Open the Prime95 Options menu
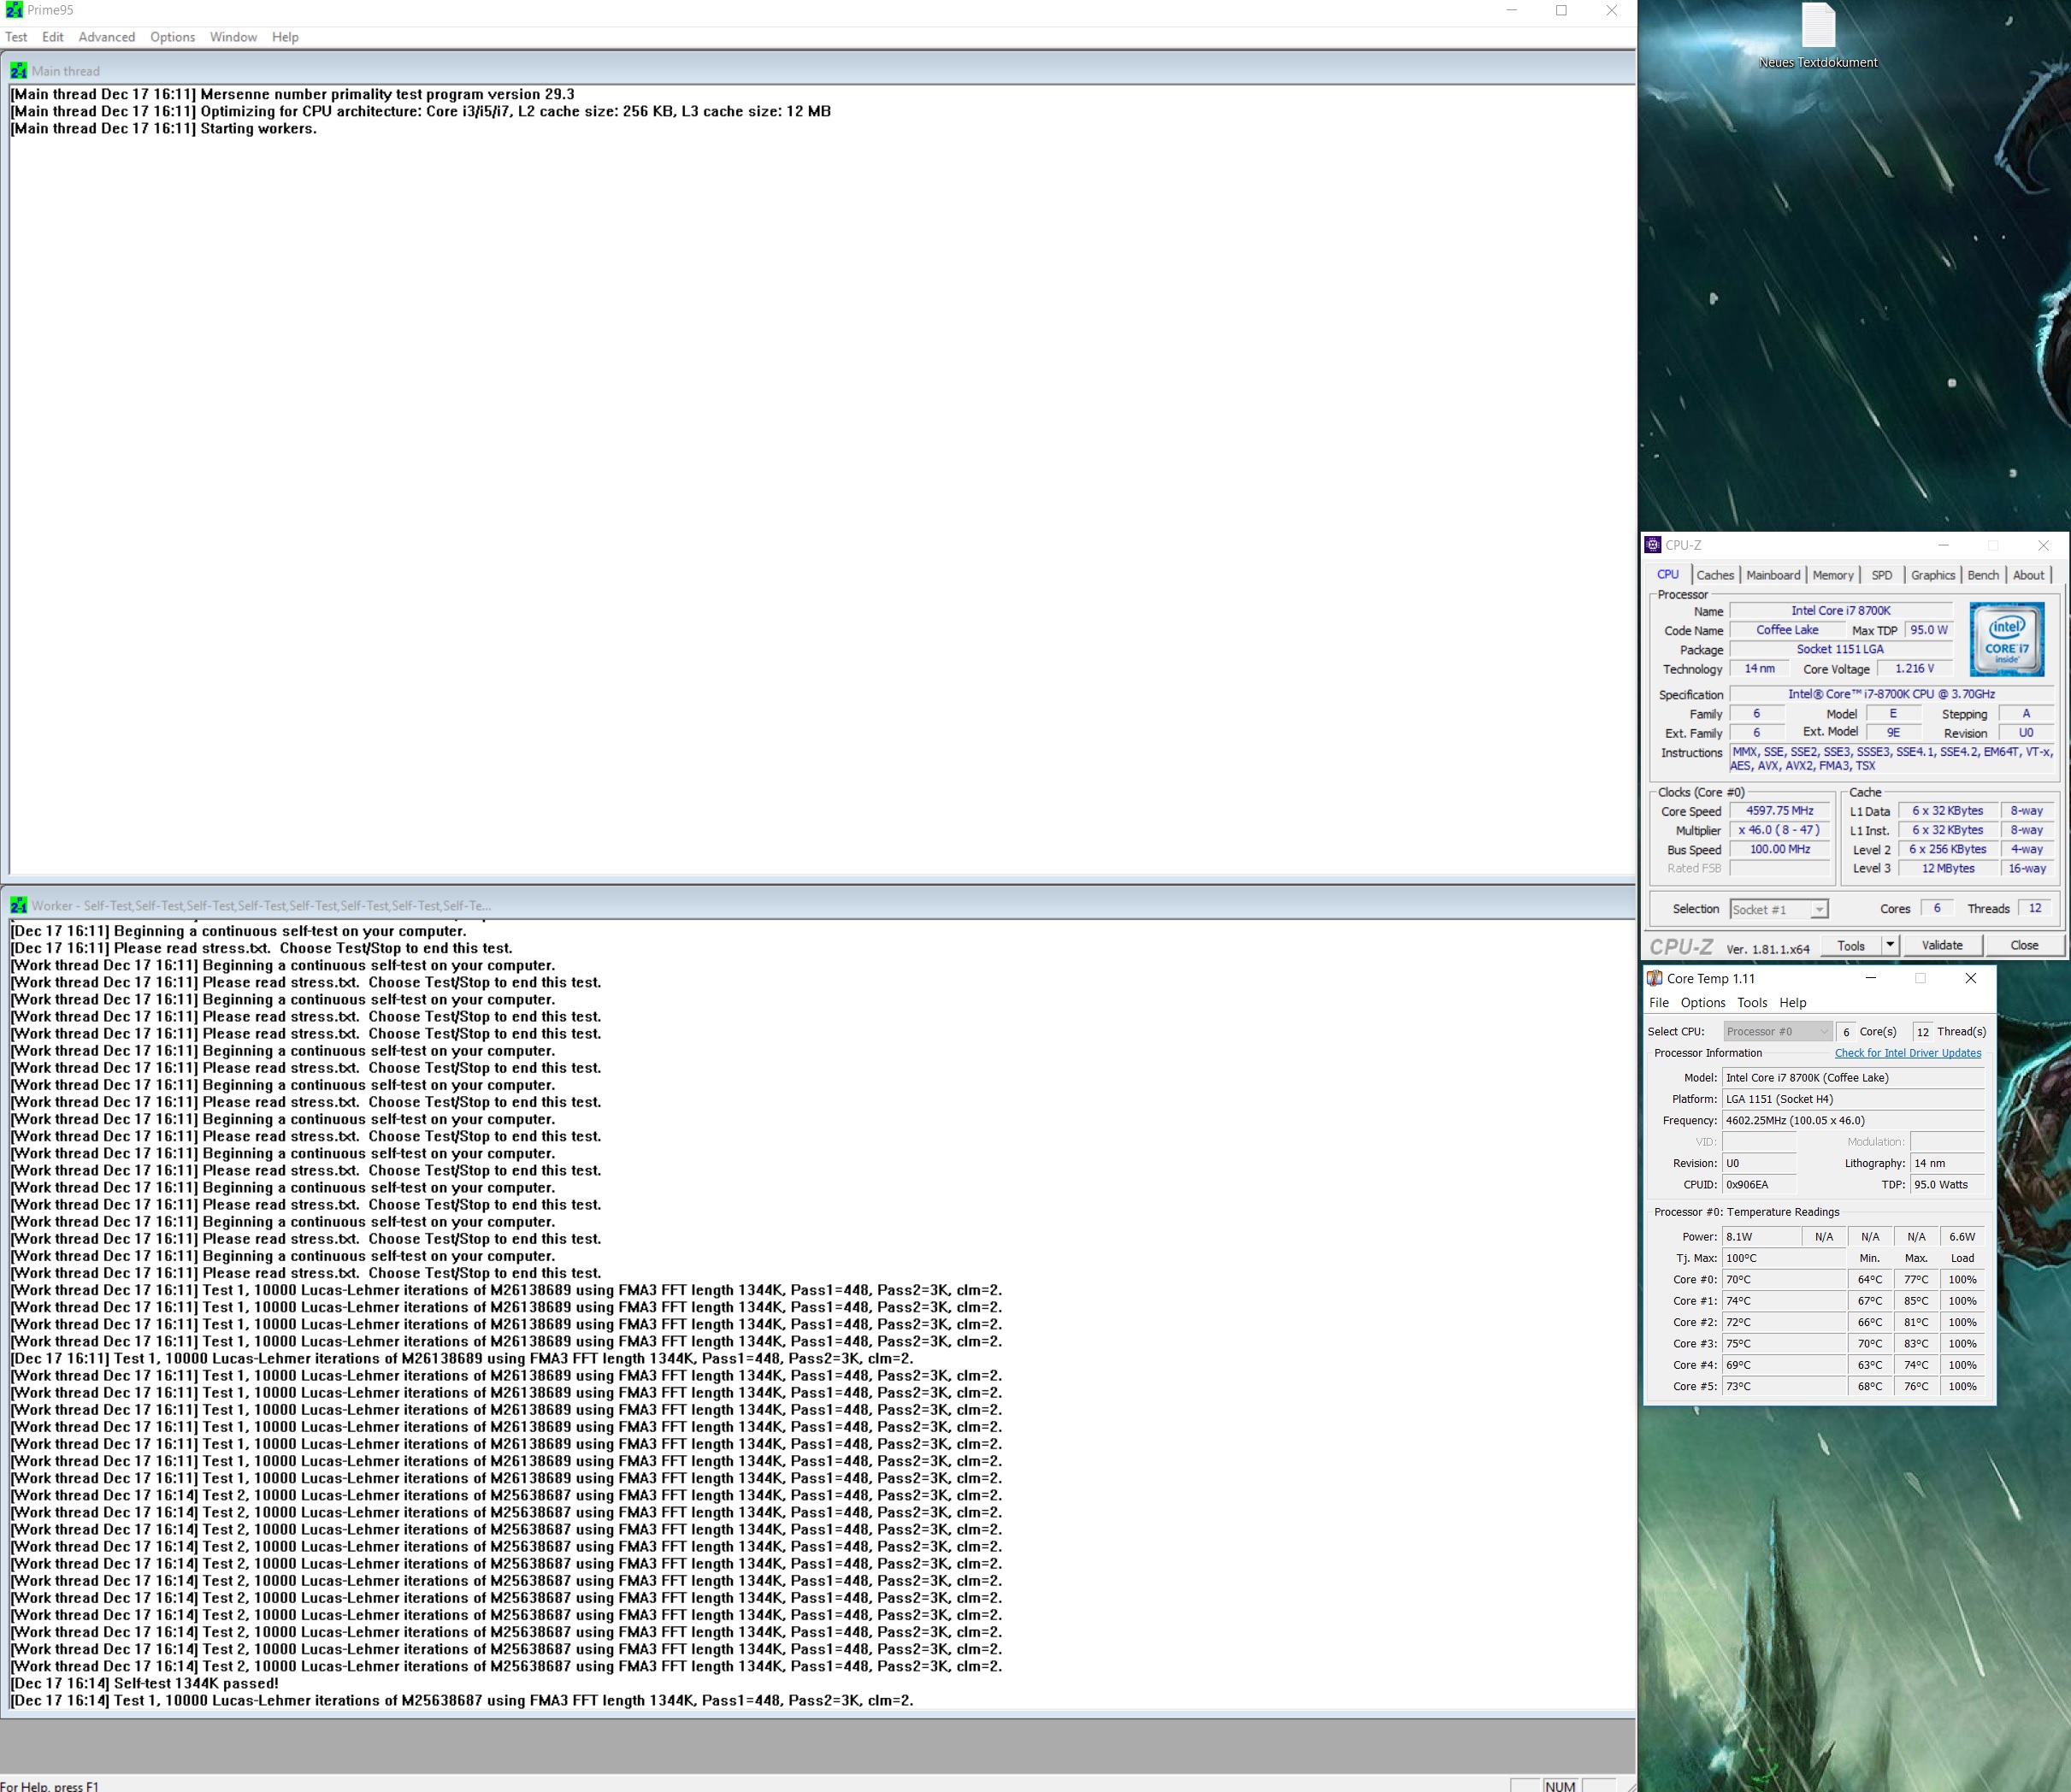Screen dimensions: 2071x1792 pyautogui.click(x=172, y=37)
